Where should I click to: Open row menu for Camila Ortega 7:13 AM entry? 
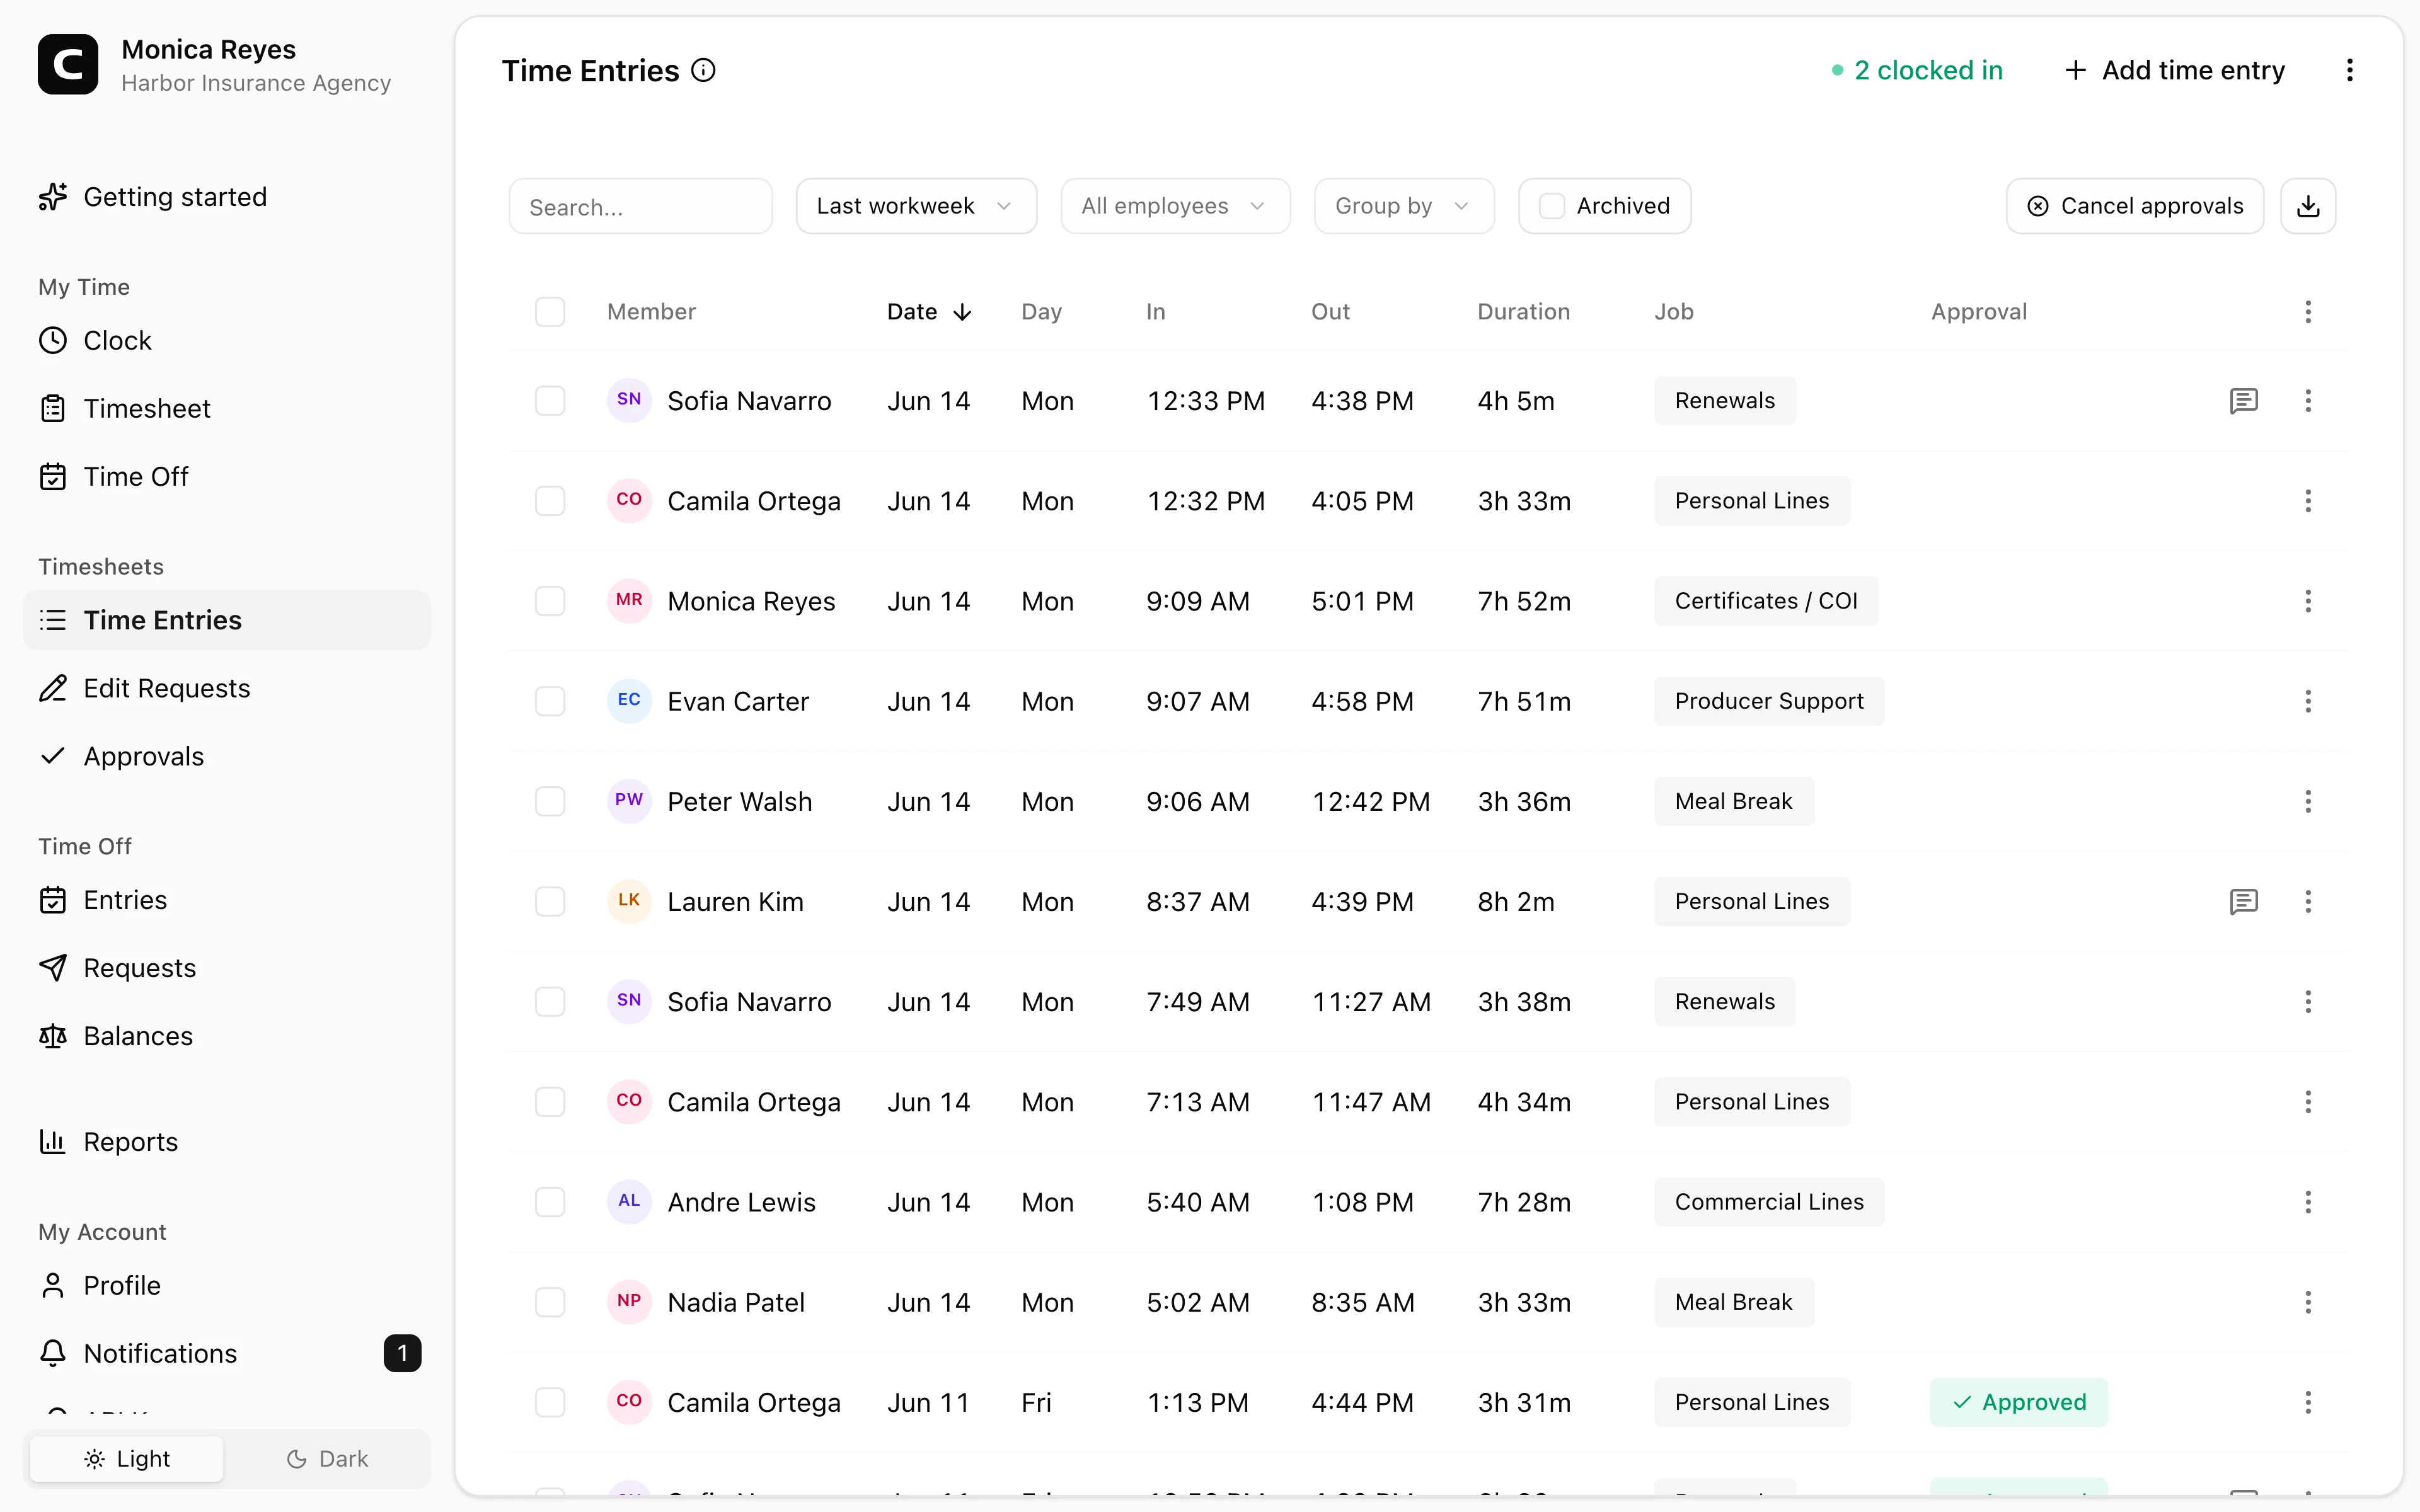click(2308, 1102)
